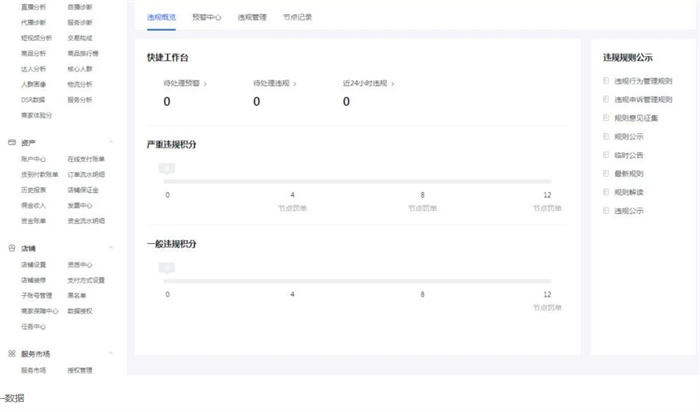Click the document icon beside 规则解读
The width and height of the screenshot is (700, 412).
click(x=606, y=192)
